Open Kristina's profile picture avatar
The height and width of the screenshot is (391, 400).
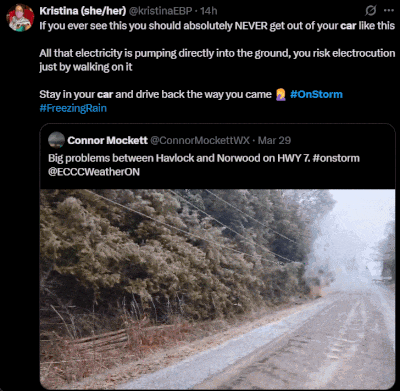[x=20, y=18]
